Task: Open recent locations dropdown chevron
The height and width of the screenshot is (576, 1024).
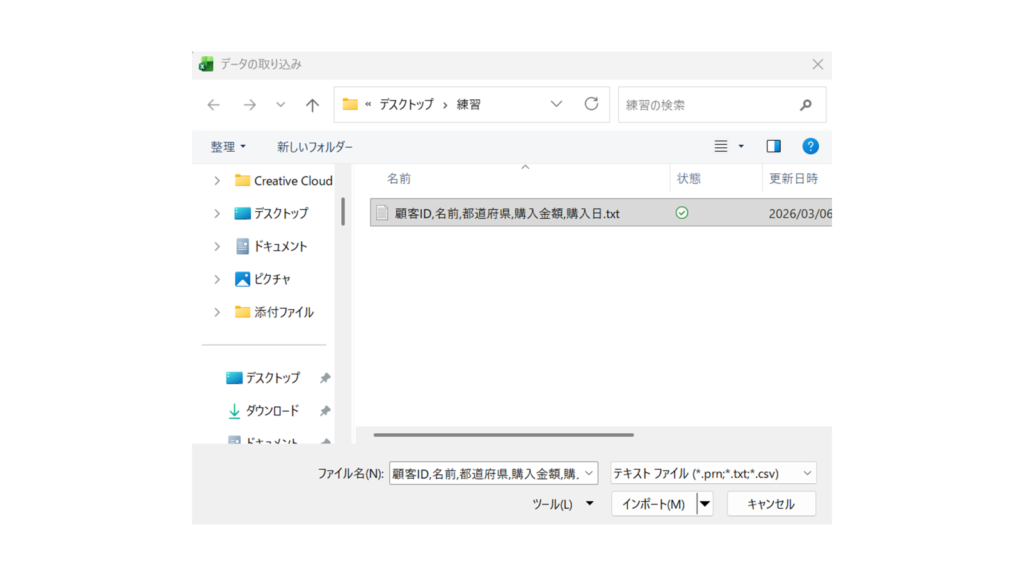Action: click(x=281, y=105)
